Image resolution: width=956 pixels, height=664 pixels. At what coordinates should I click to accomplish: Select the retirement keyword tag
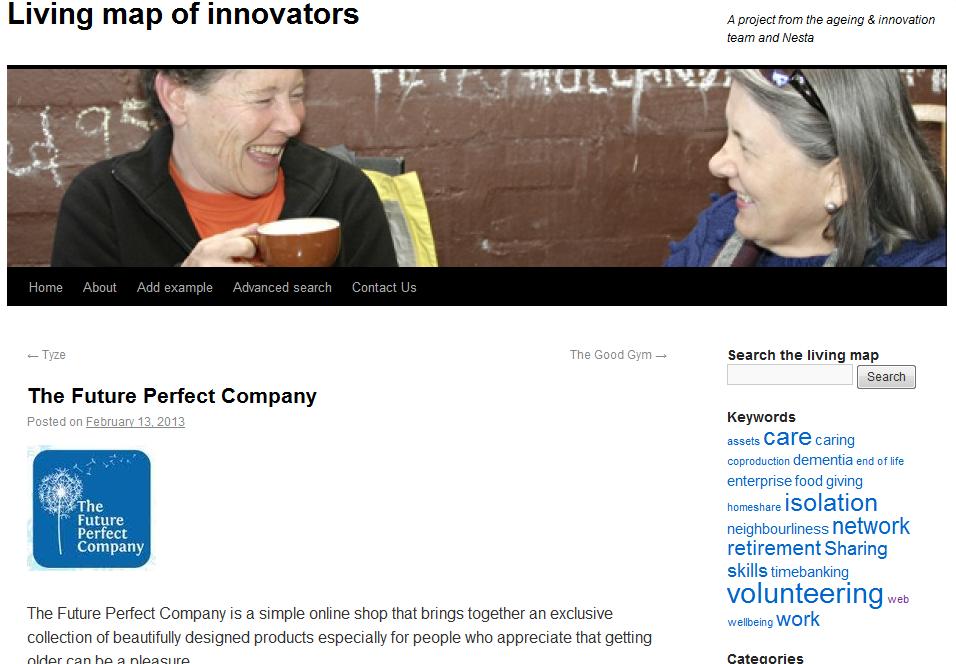point(774,548)
